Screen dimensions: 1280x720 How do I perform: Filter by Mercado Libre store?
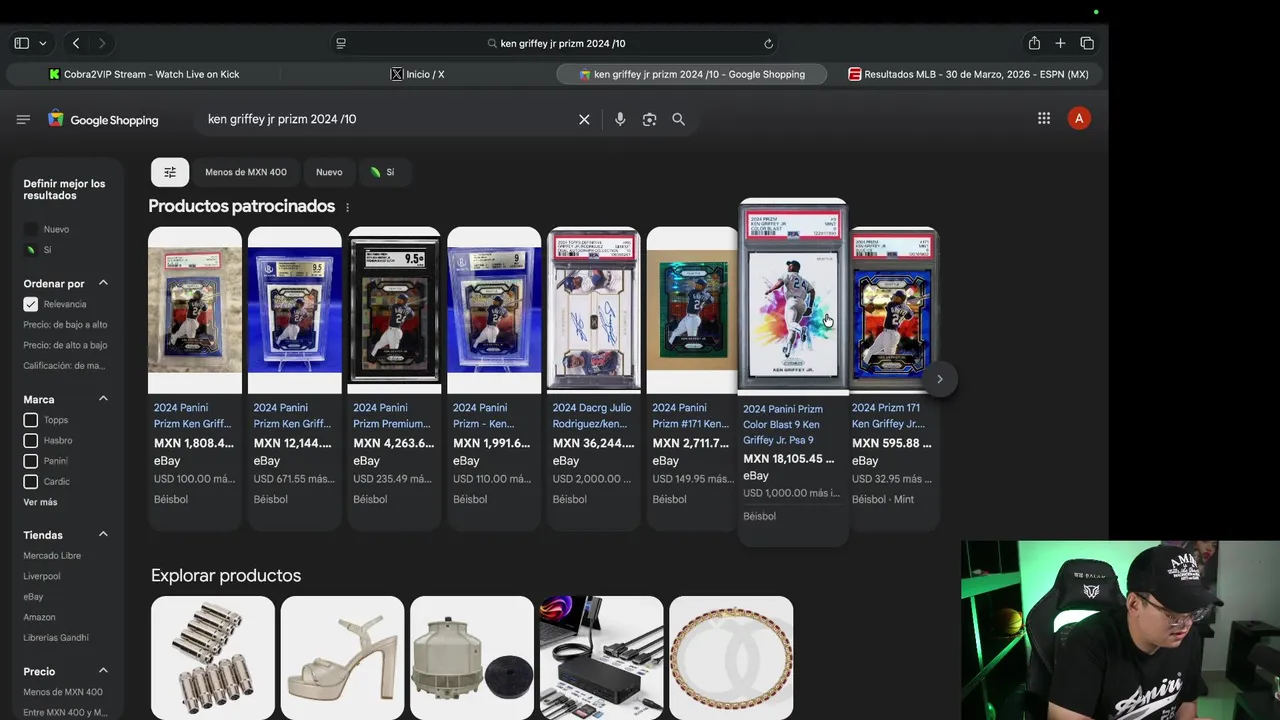click(x=52, y=556)
